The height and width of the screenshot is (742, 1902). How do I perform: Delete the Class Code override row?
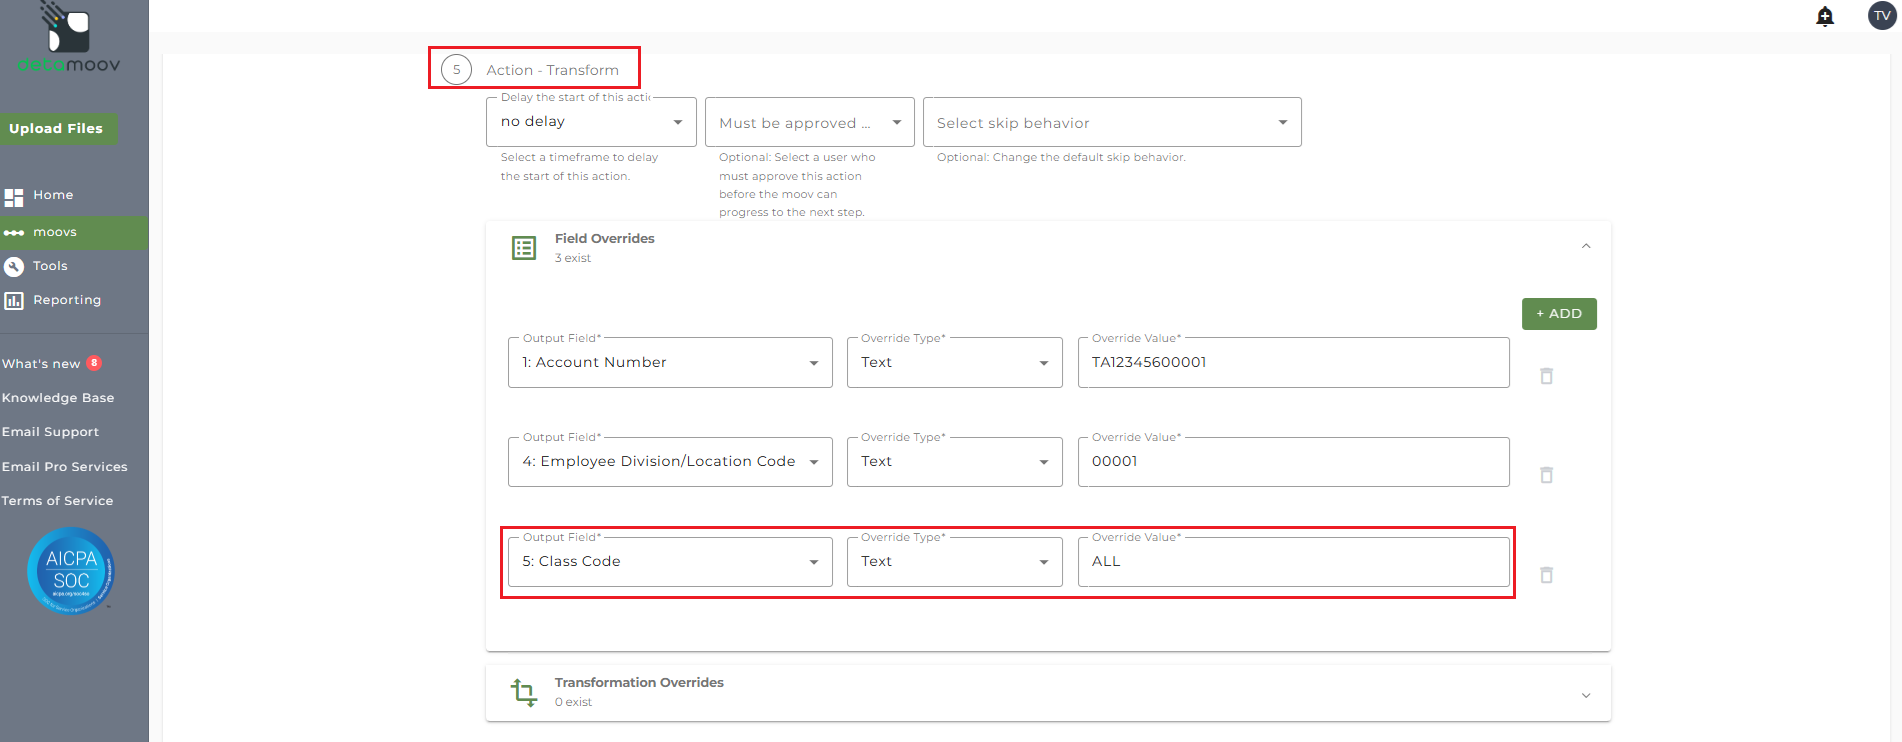(1546, 575)
